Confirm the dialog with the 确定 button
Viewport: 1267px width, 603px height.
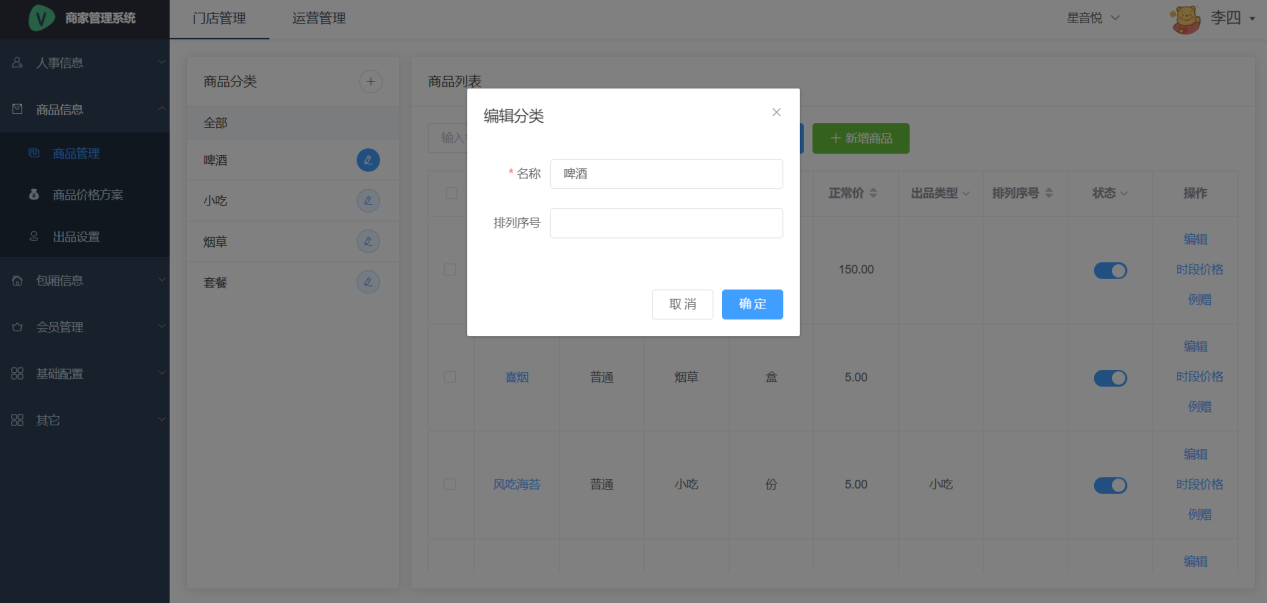coord(752,304)
